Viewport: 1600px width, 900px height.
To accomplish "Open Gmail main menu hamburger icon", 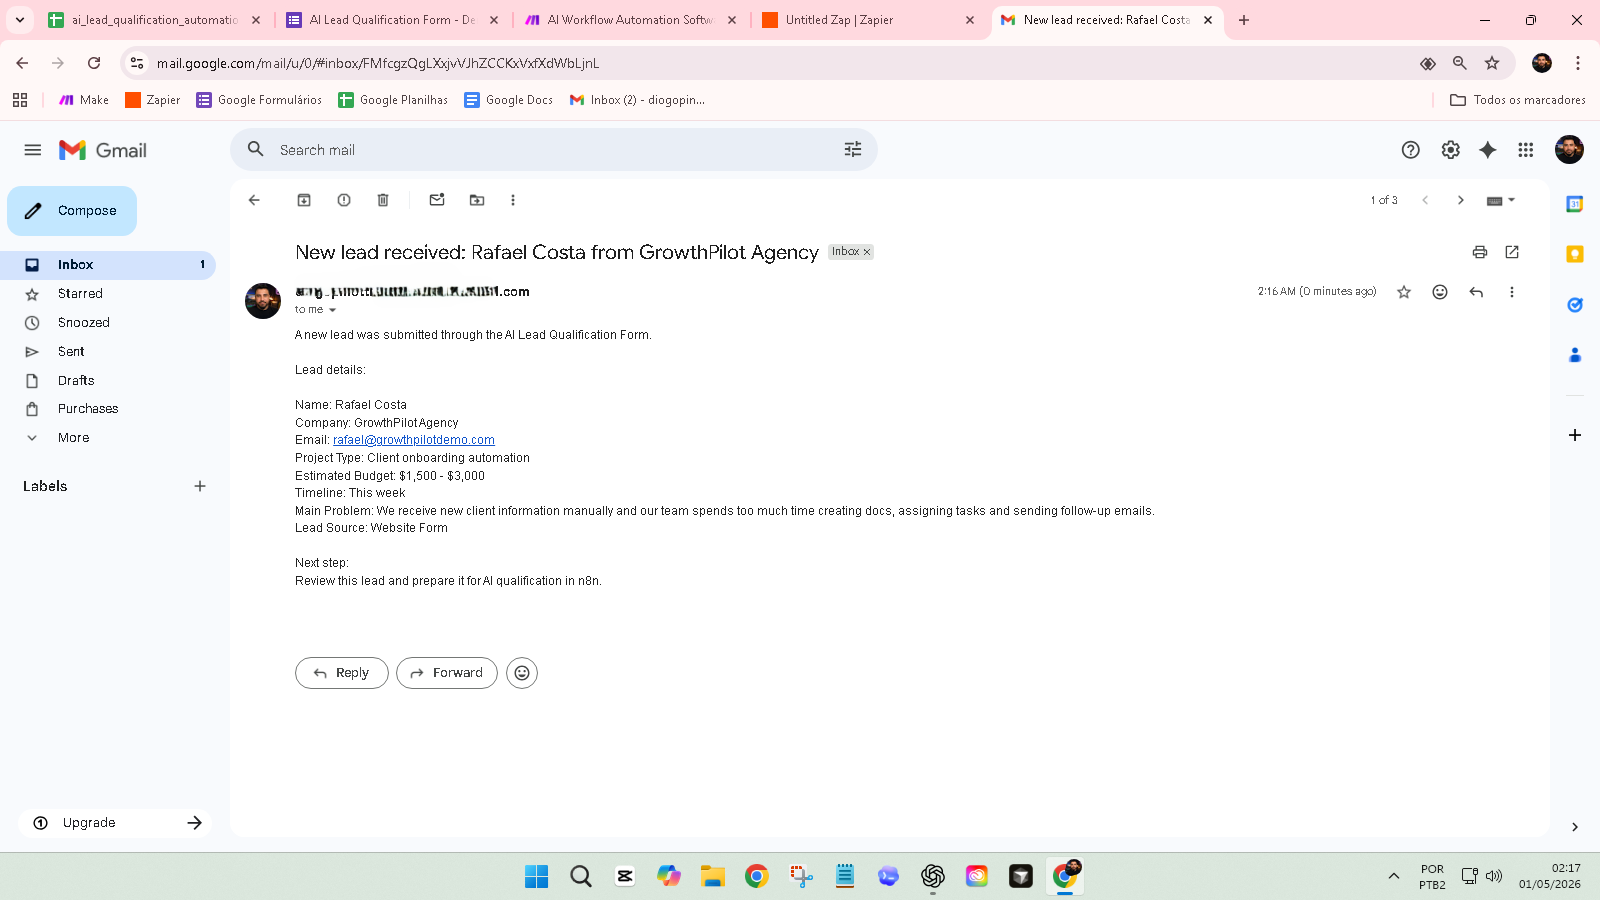I will click(x=33, y=150).
